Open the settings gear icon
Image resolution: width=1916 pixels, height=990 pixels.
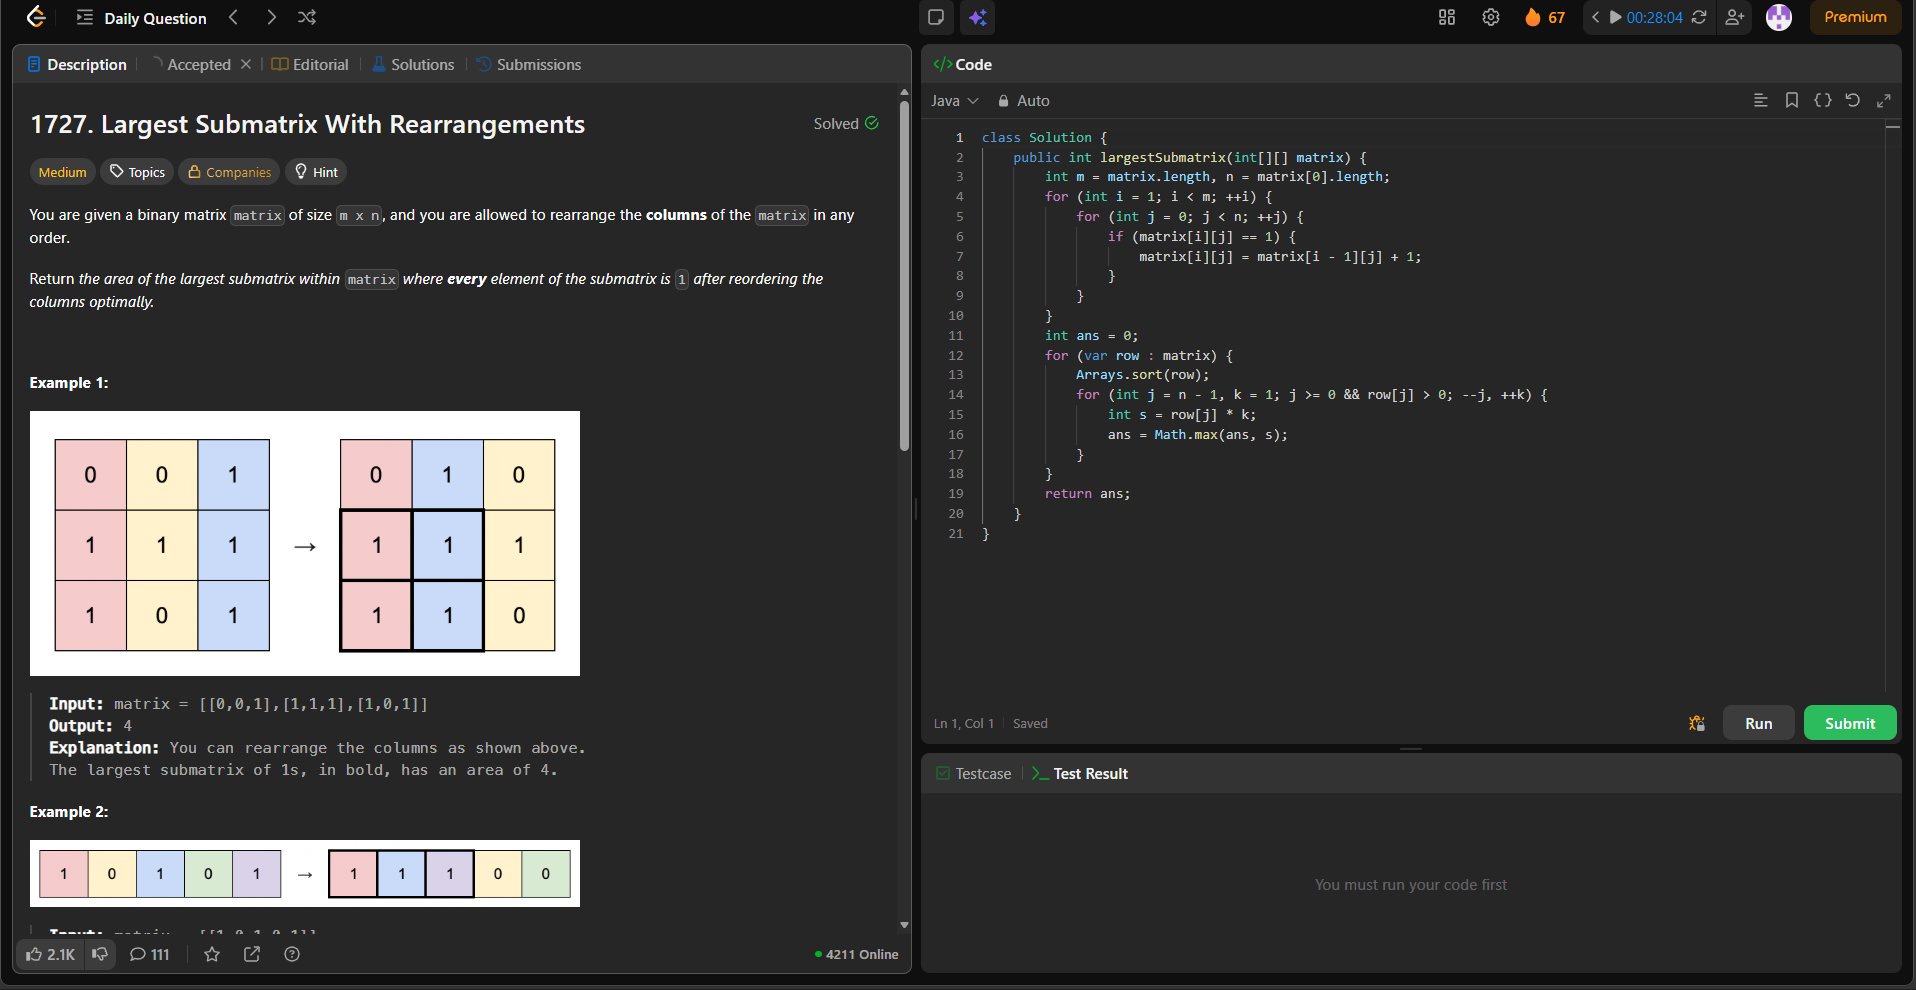click(1490, 17)
